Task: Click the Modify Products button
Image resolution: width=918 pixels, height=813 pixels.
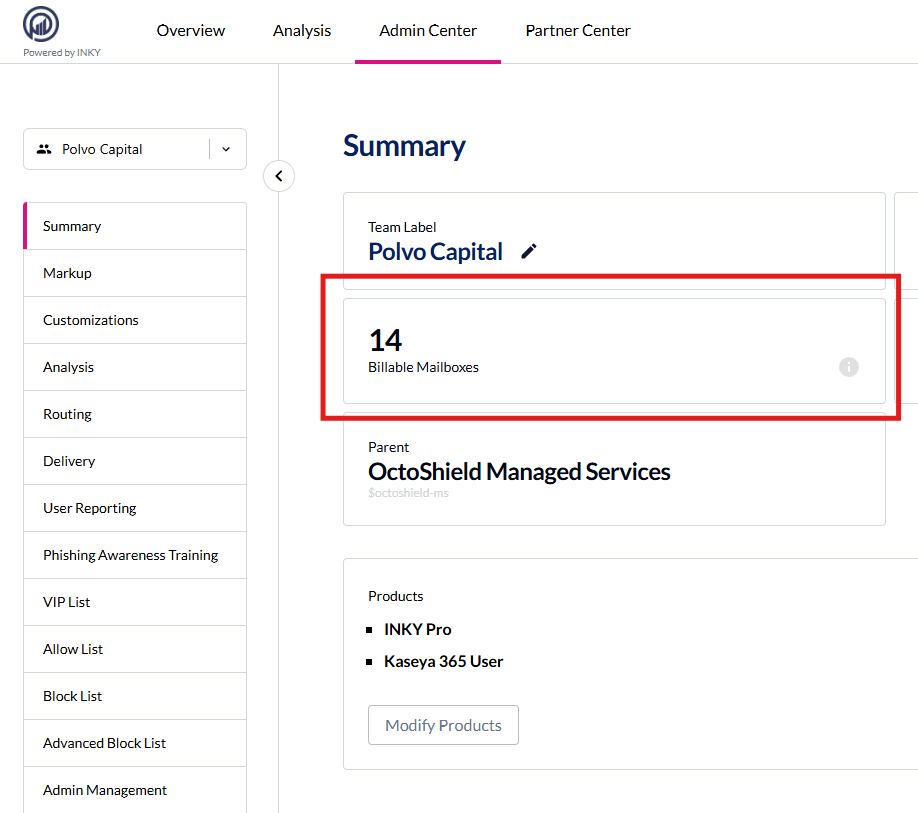Action: 444,725
